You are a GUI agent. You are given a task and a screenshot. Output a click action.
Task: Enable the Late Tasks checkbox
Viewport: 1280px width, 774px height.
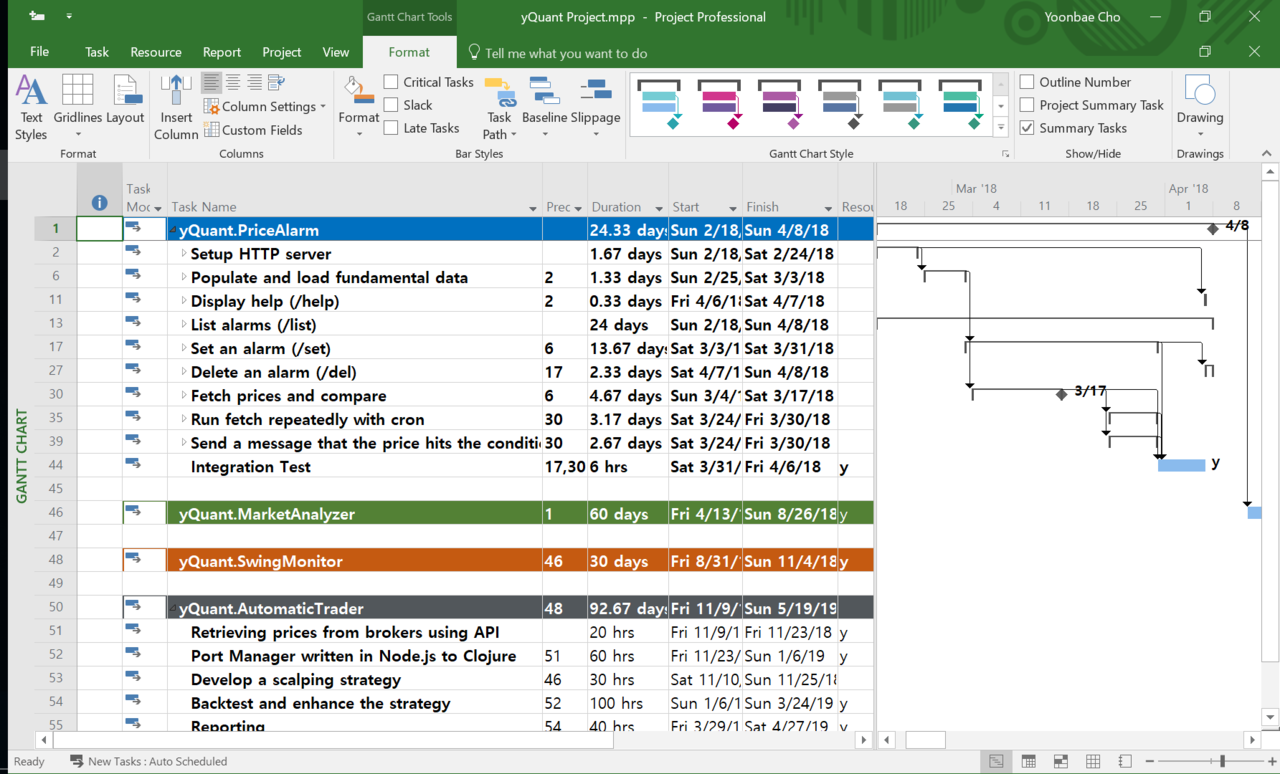(391, 128)
